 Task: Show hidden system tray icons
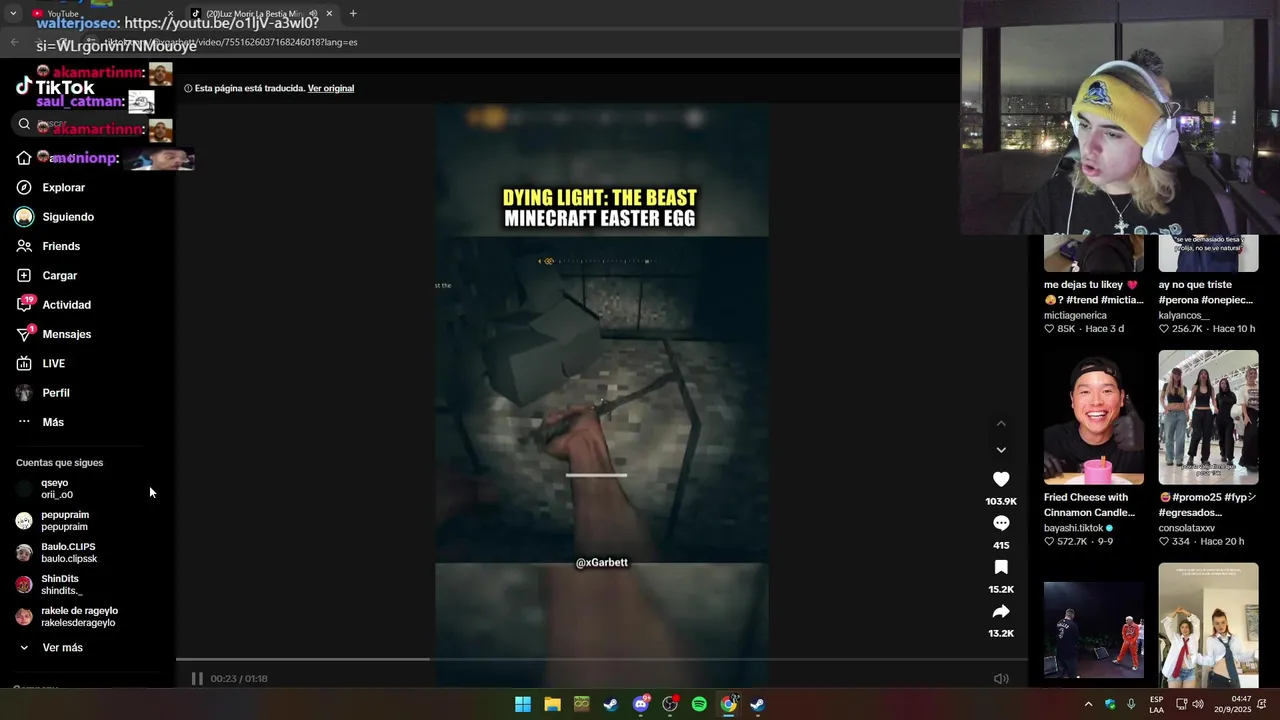[x=1088, y=705]
